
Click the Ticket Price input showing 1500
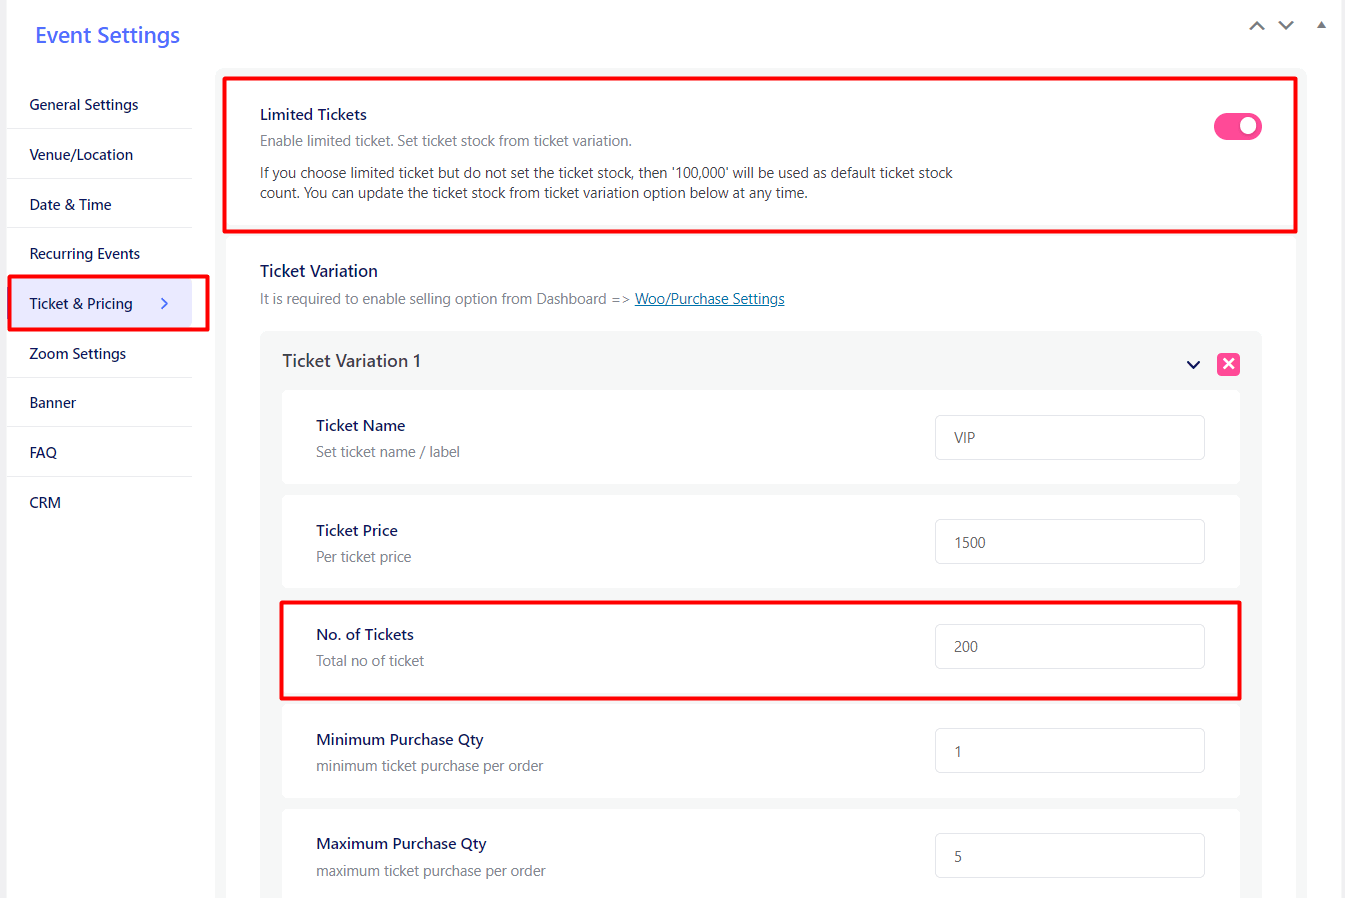point(1069,541)
